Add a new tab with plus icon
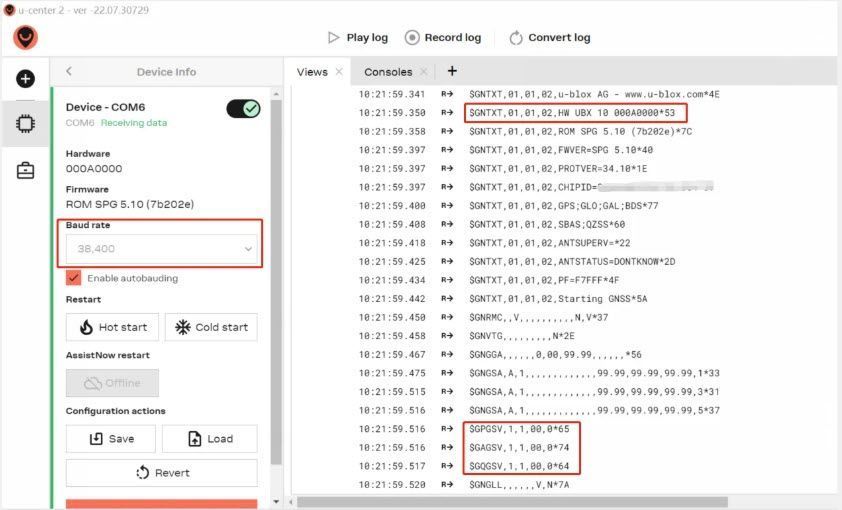The height and width of the screenshot is (510, 842). coord(452,71)
